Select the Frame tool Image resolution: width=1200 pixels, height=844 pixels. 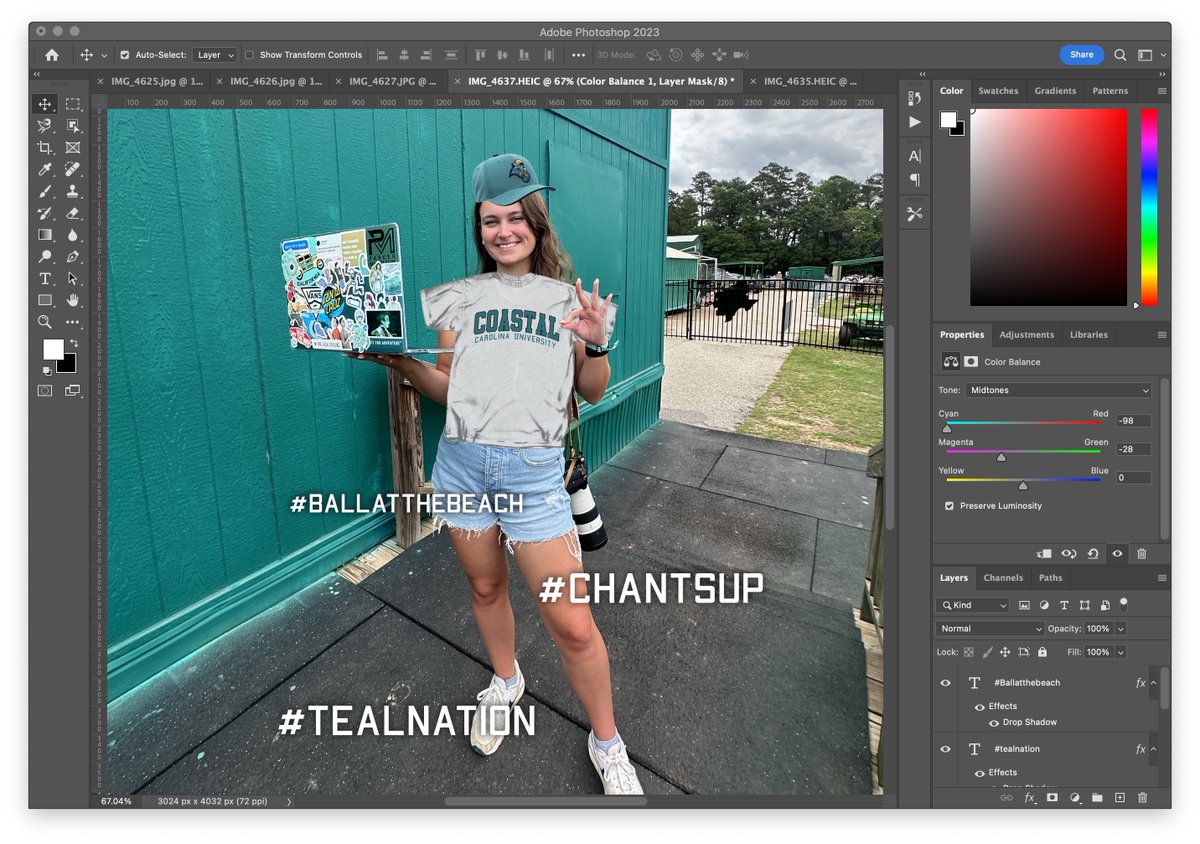(73, 148)
